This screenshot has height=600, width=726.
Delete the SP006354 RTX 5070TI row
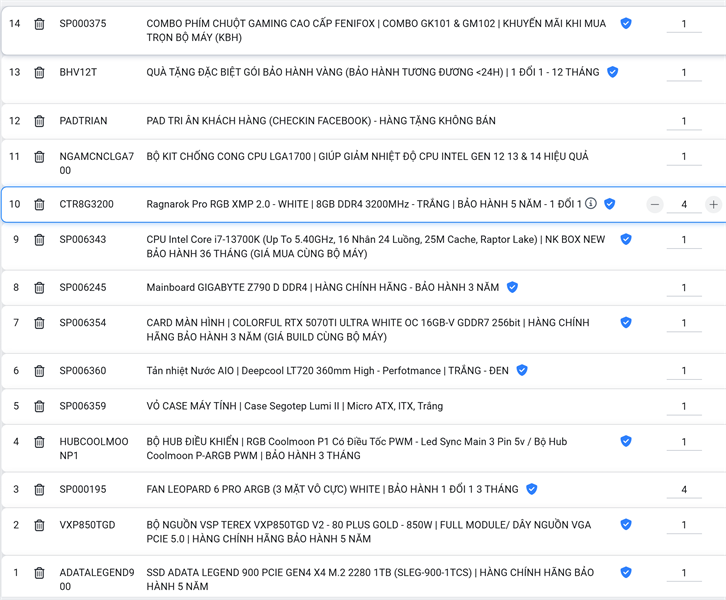click(x=39, y=324)
